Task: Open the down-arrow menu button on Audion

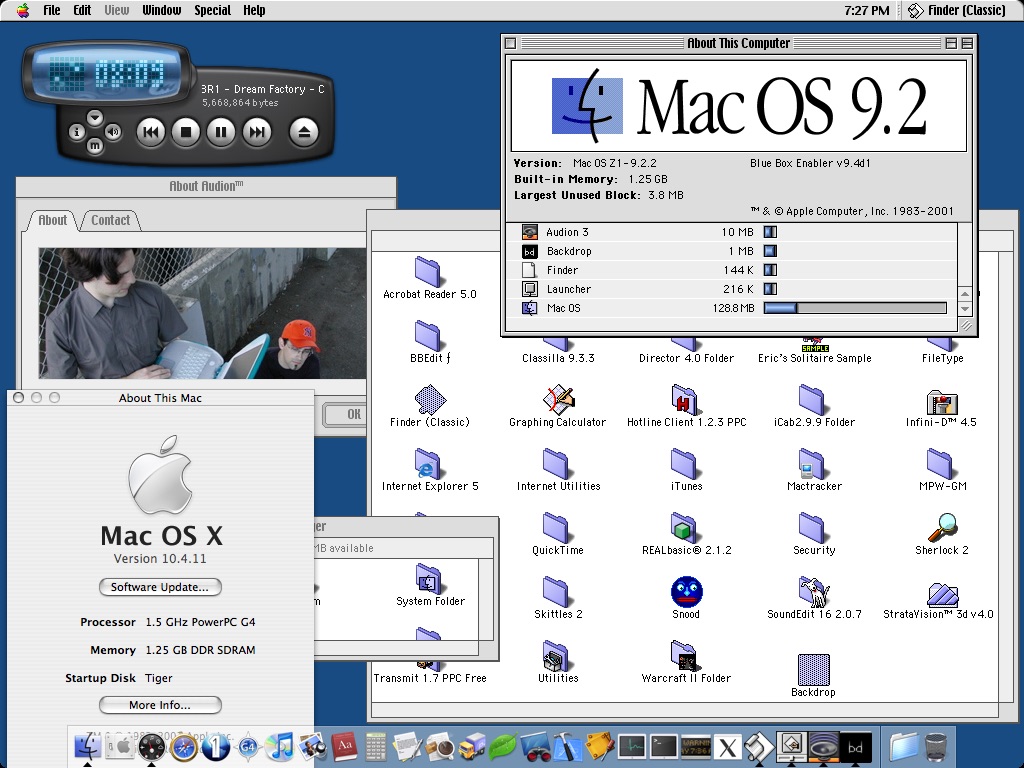Action: [x=95, y=118]
